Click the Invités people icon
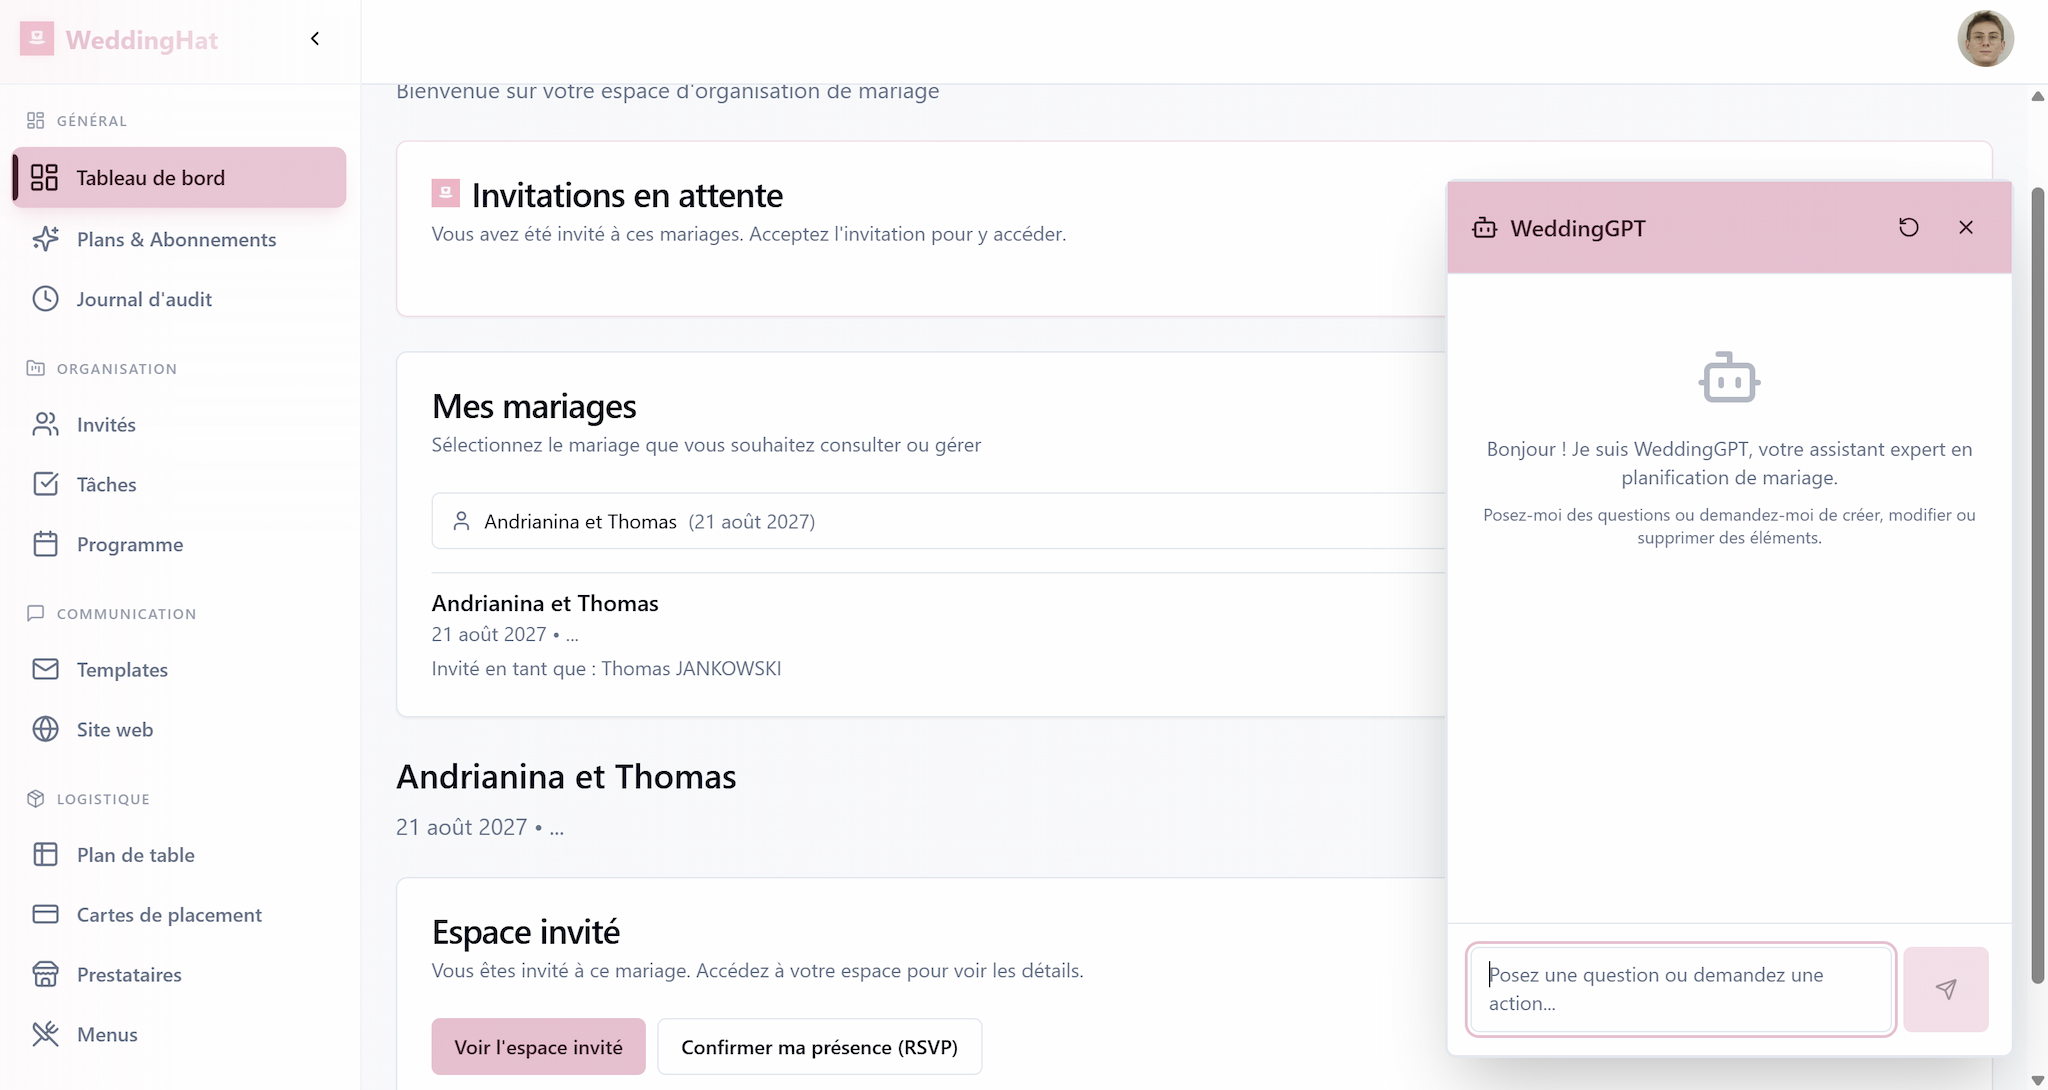This screenshot has height=1090, width=2048. click(x=45, y=425)
